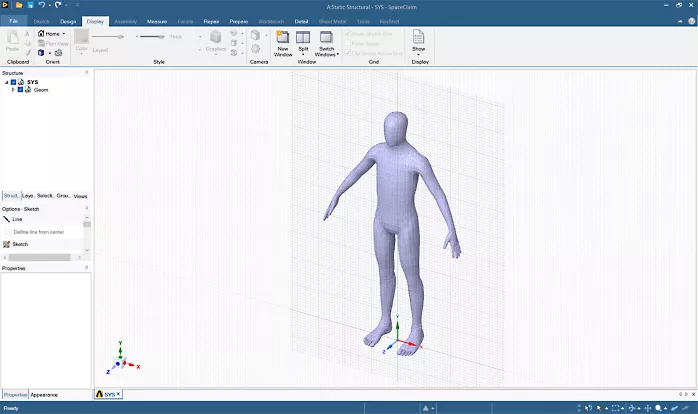This screenshot has height=414, width=698.
Task: Switch to the Appearance panel tab
Action: (44, 394)
